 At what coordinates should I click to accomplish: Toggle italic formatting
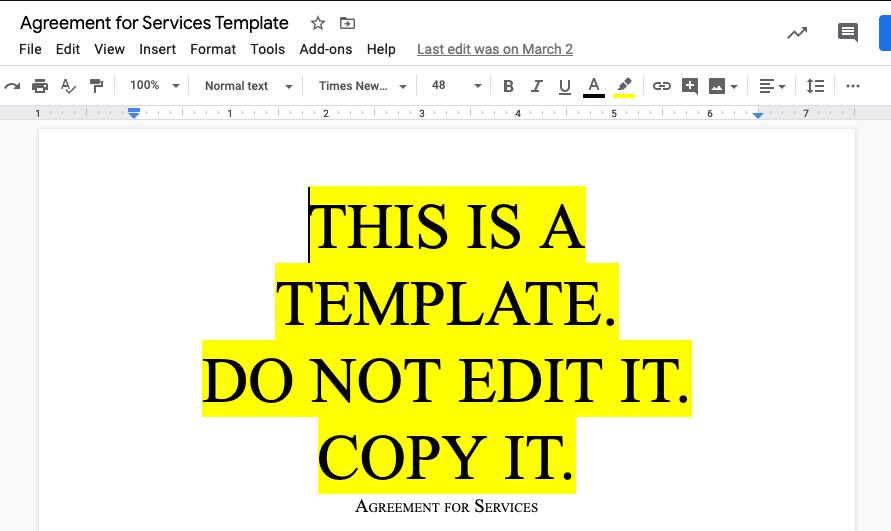click(536, 86)
